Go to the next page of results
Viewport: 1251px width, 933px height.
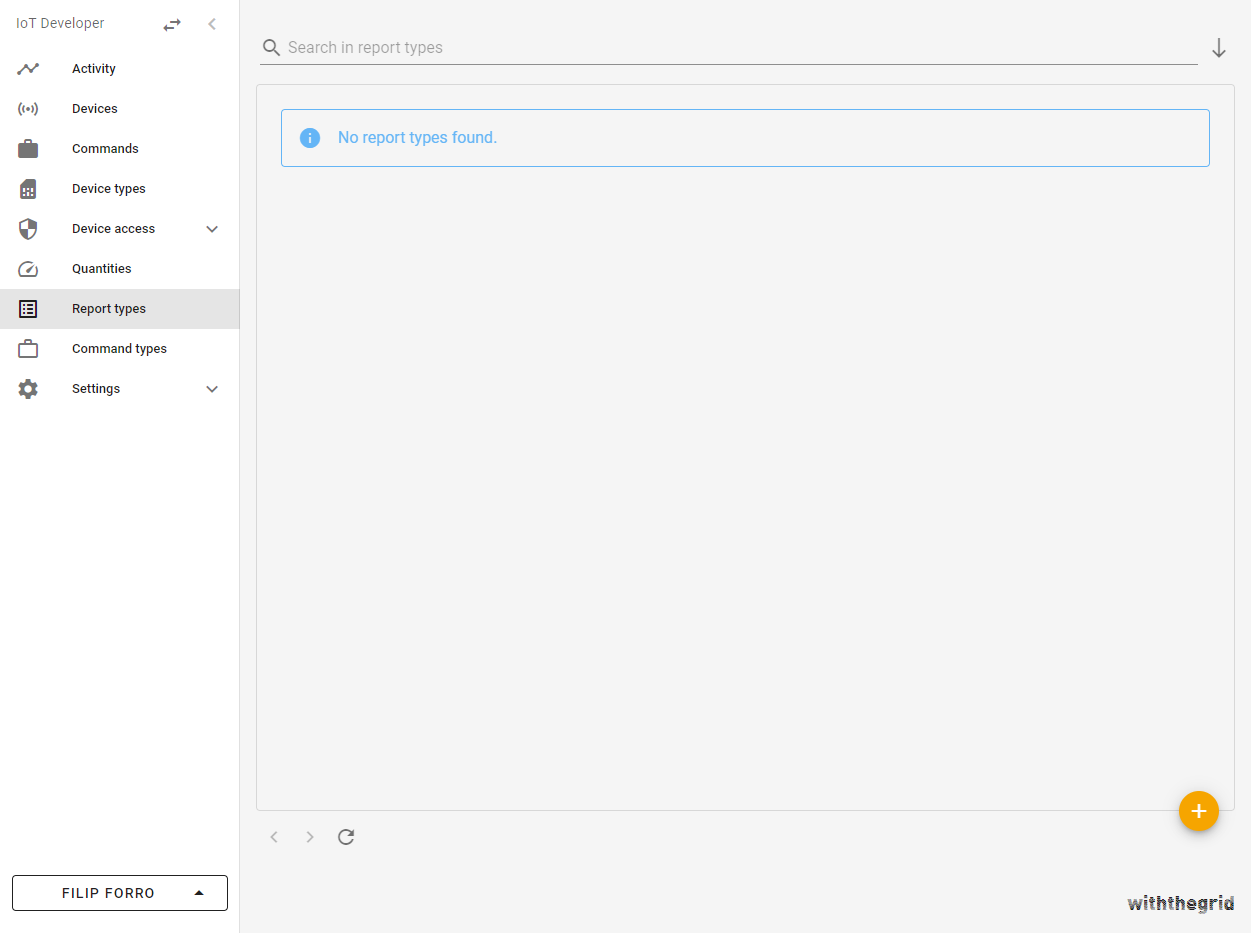tap(310, 837)
